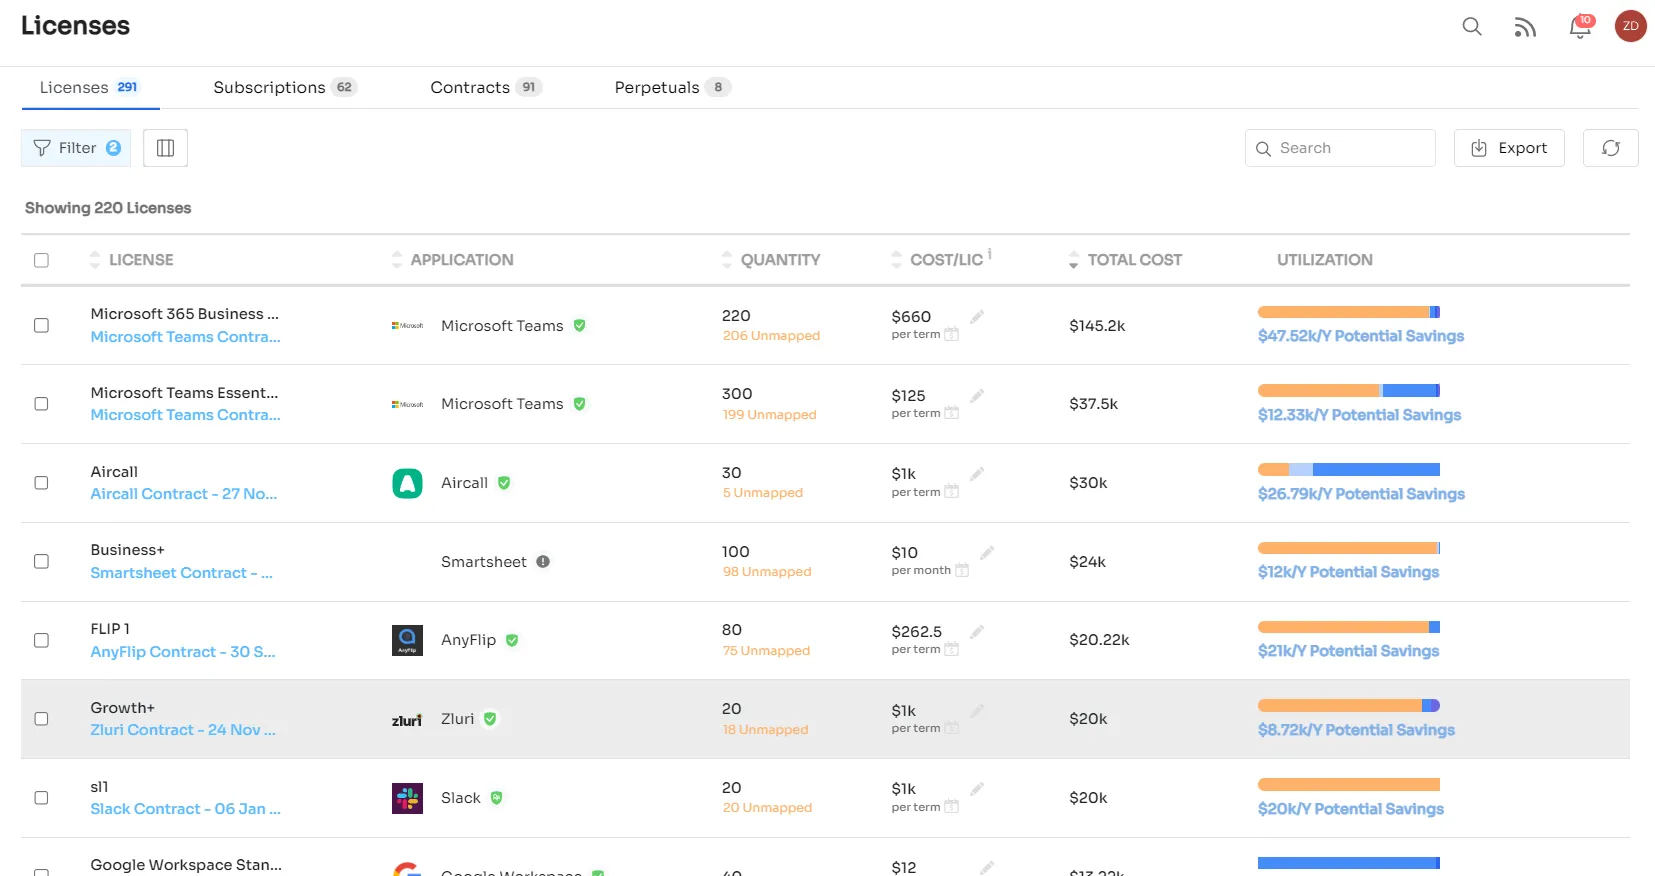The width and height of the screenshot is (1655, 876).
Task: Open the feed updates icon
Action: click(x=1525, y=27)
